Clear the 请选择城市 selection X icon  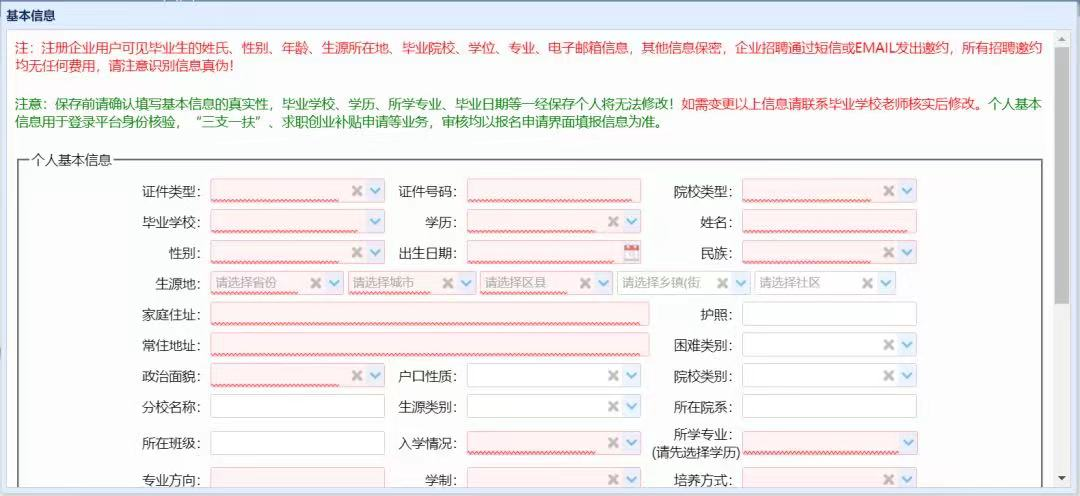[x=448, y=282]
